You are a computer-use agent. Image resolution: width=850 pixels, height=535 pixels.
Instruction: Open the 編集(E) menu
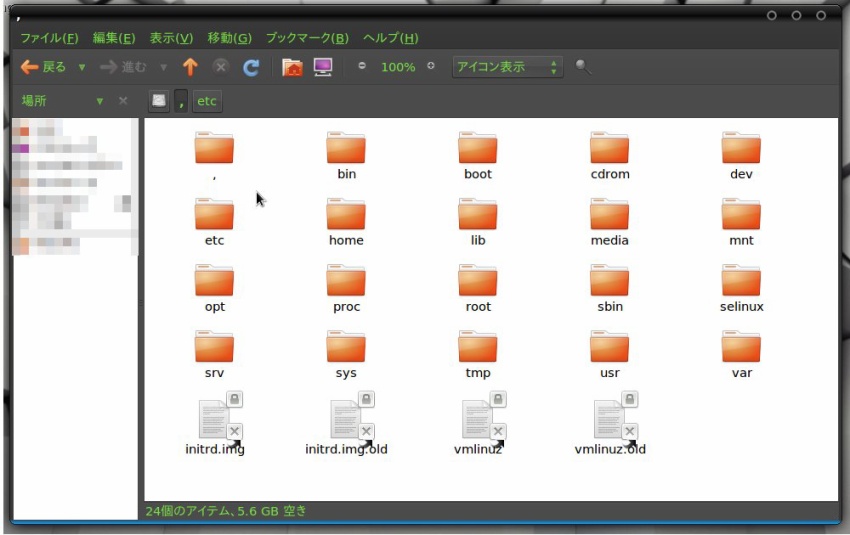(114, 38)
